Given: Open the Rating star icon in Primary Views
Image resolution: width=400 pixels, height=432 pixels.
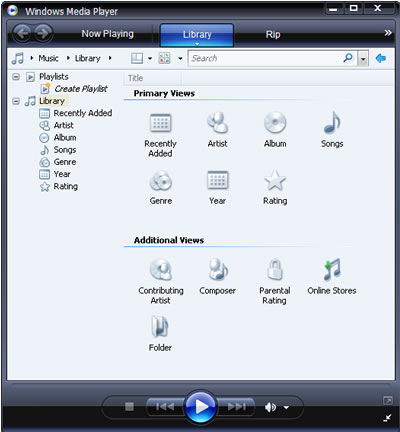Looking at the screenshot, I should (x=275, y=180).
